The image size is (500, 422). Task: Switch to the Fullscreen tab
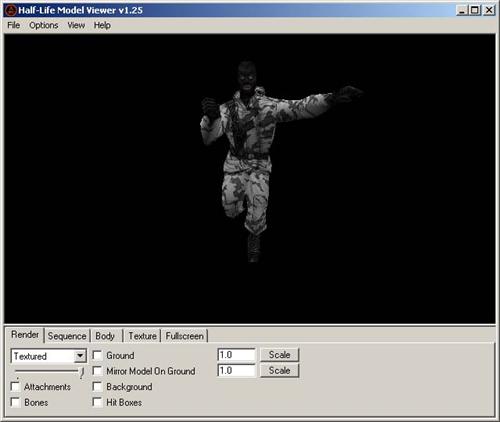tap(184, 336)
